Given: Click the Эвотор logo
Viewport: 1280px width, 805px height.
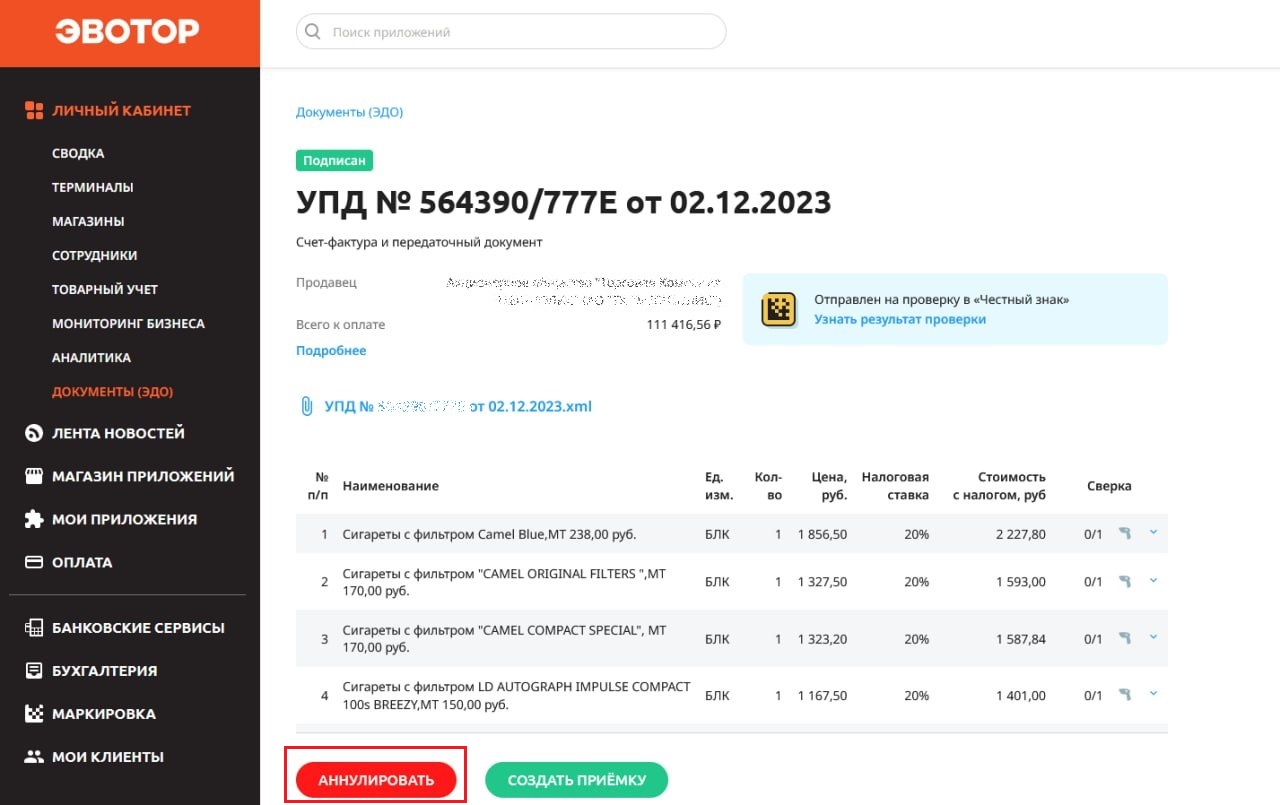Looking at the screenshot, I should pyautogui.click(x=127, y=32).
